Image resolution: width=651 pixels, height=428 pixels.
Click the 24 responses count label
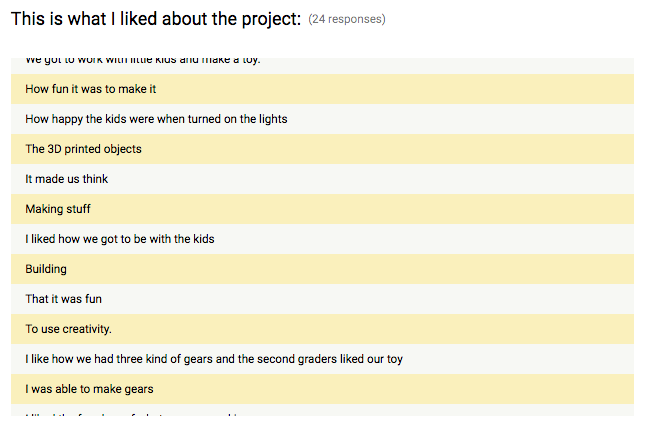347,19
